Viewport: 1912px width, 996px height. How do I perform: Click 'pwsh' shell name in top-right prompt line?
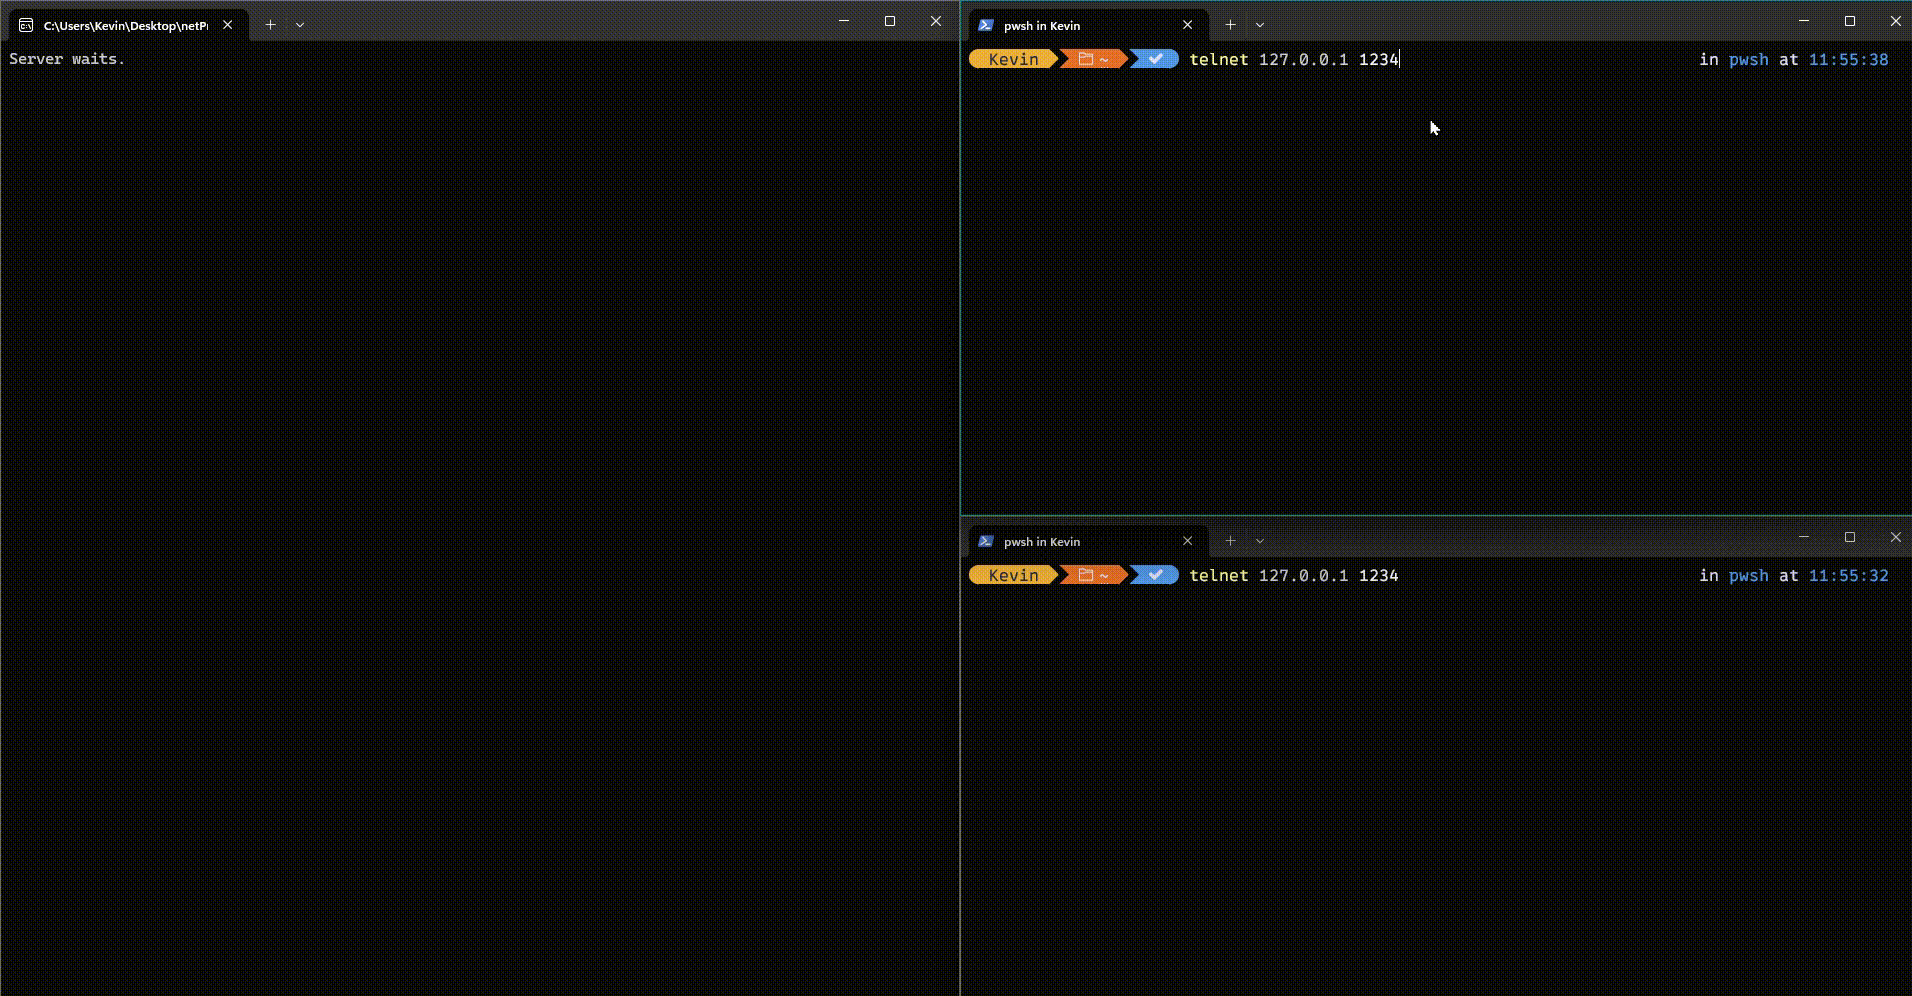coord(1748,59)
